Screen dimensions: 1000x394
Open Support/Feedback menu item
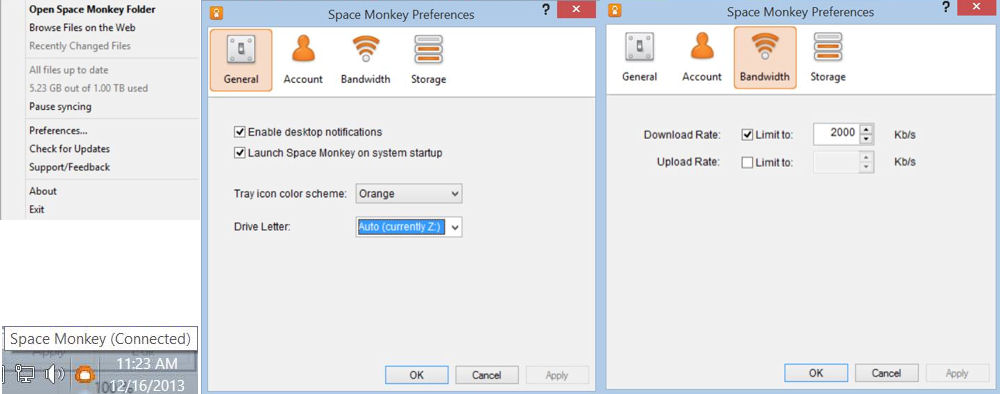[x=70, y=167]
